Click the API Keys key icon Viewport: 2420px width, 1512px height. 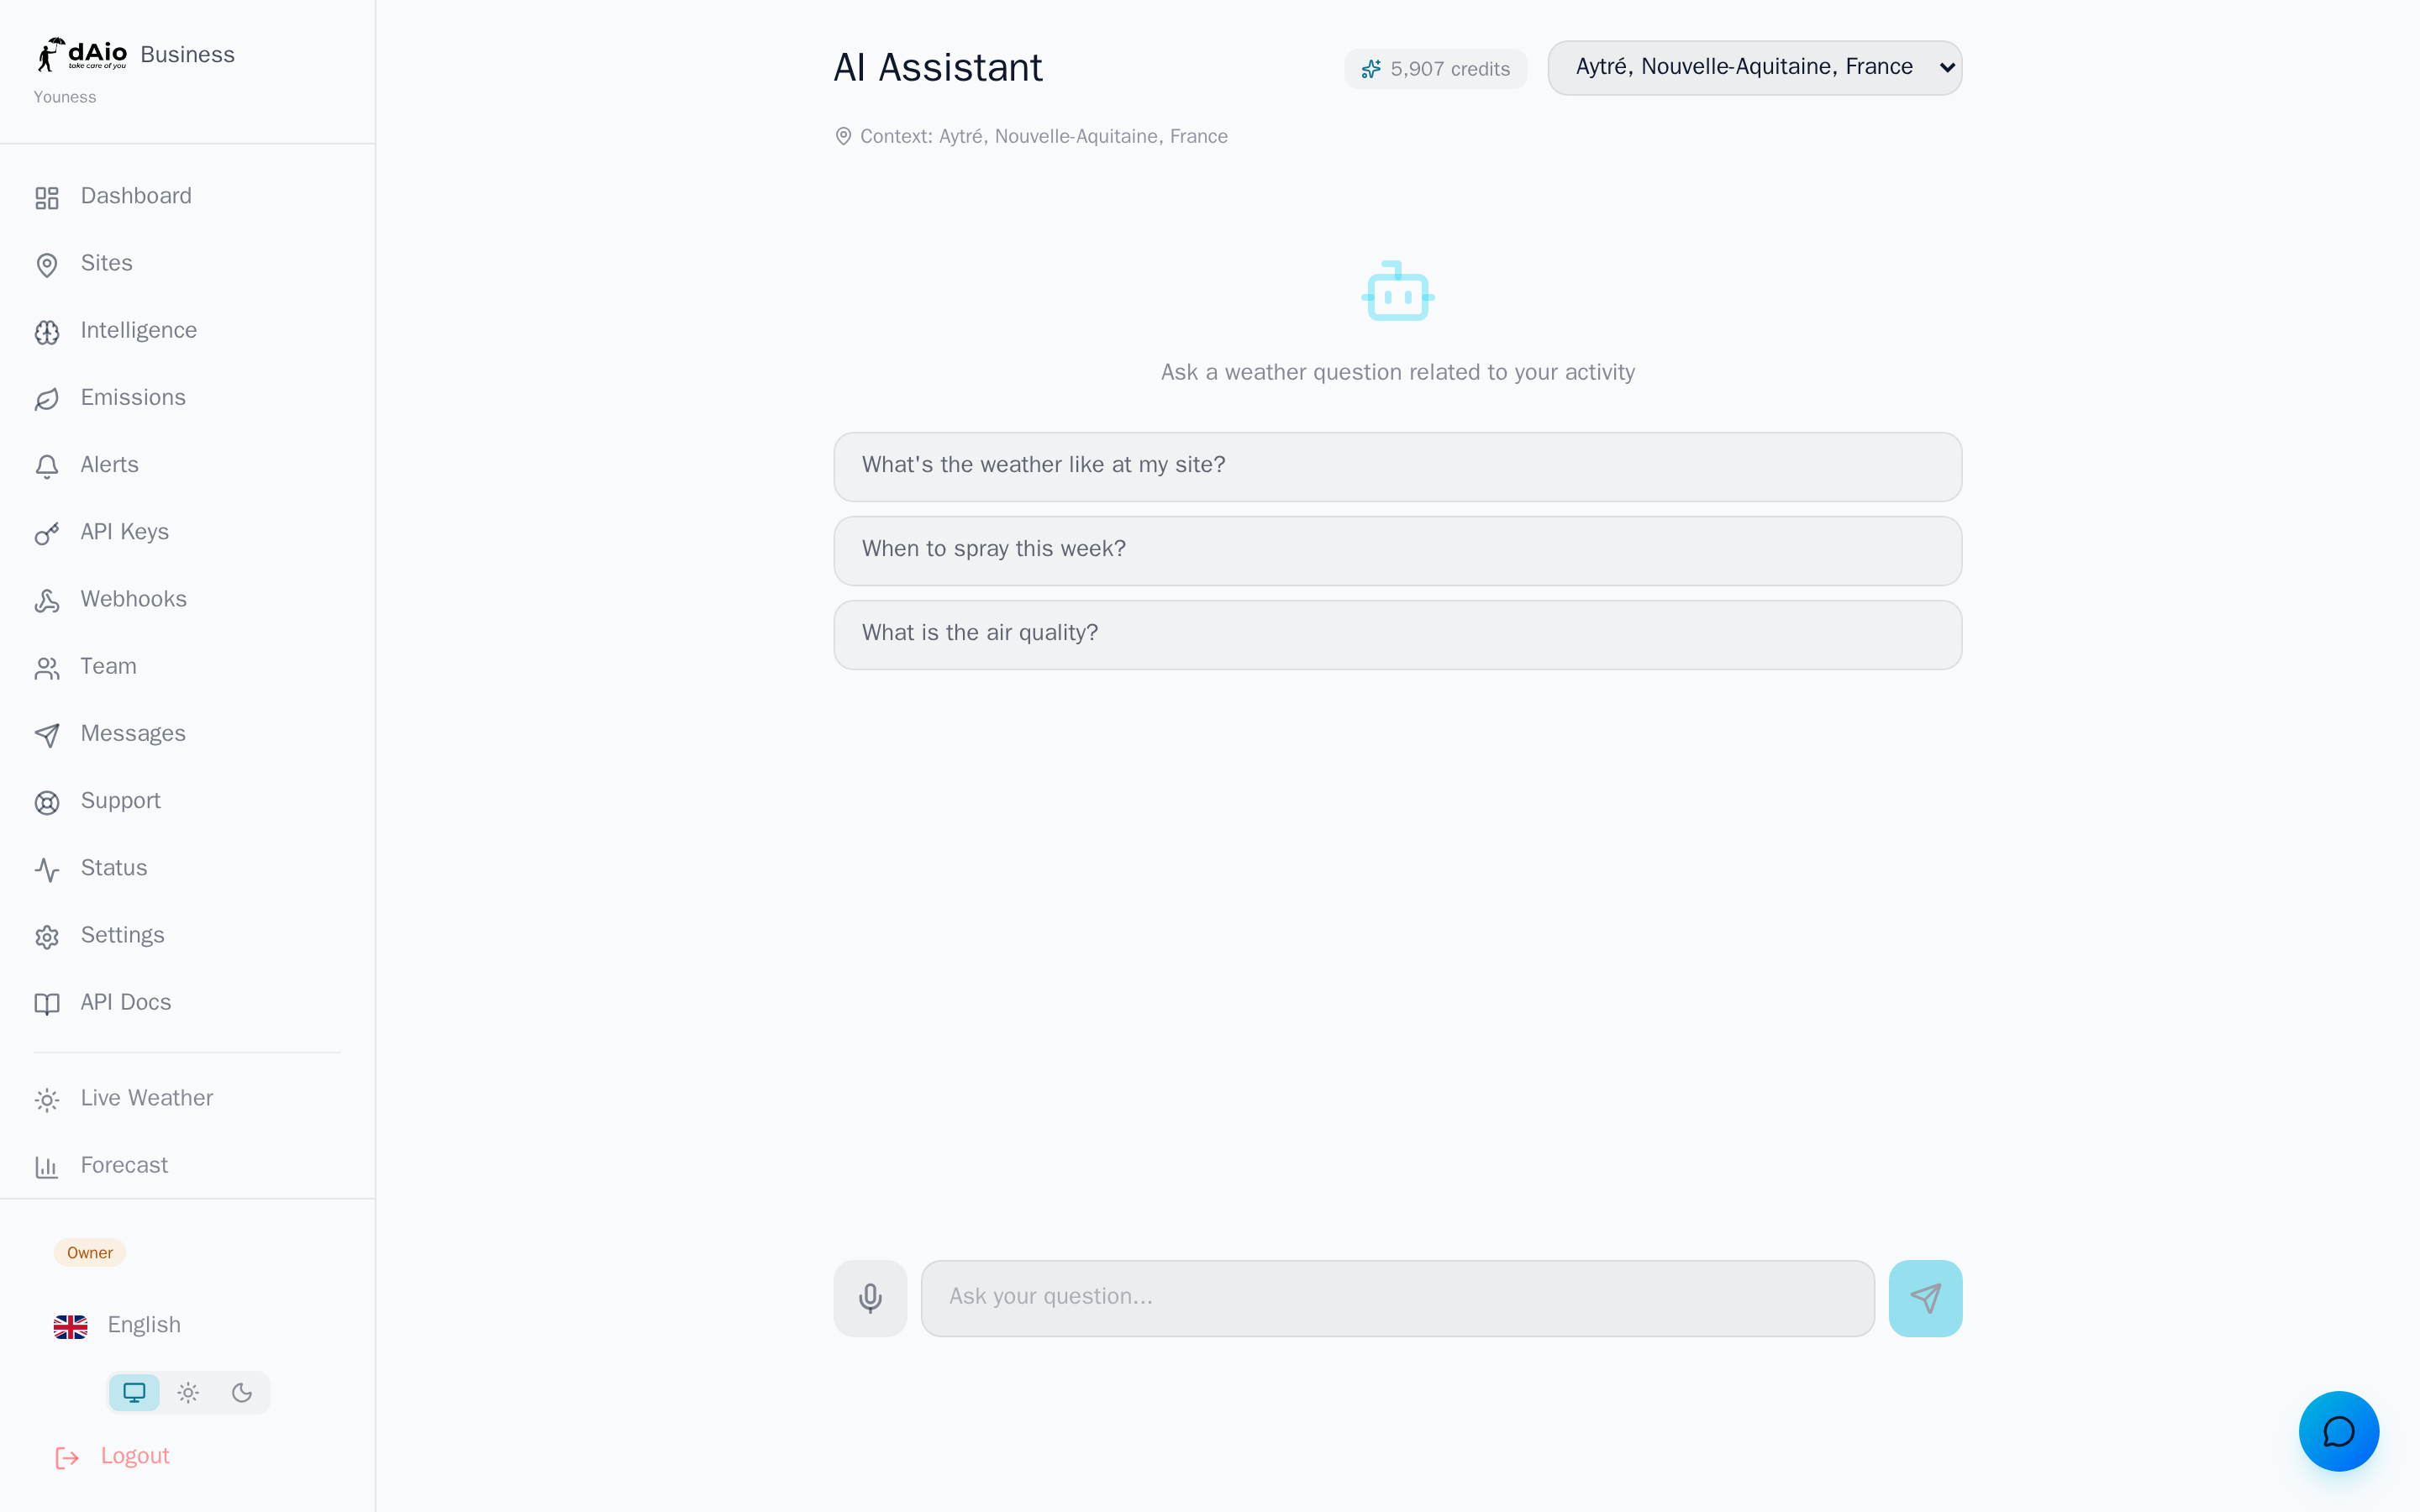(47, 533)
